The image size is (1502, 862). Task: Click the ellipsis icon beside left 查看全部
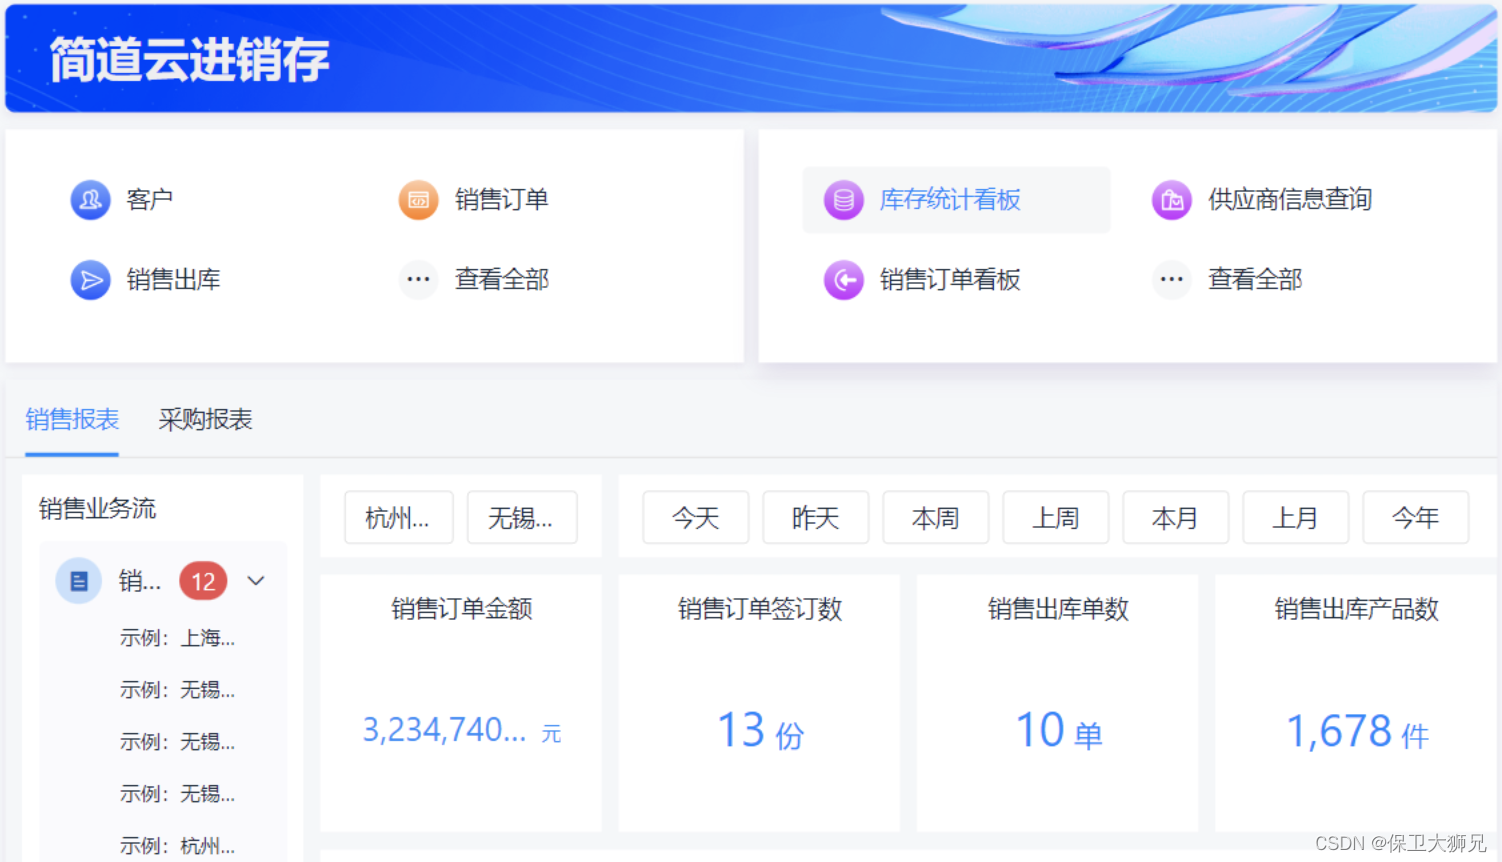coord(418,280)
